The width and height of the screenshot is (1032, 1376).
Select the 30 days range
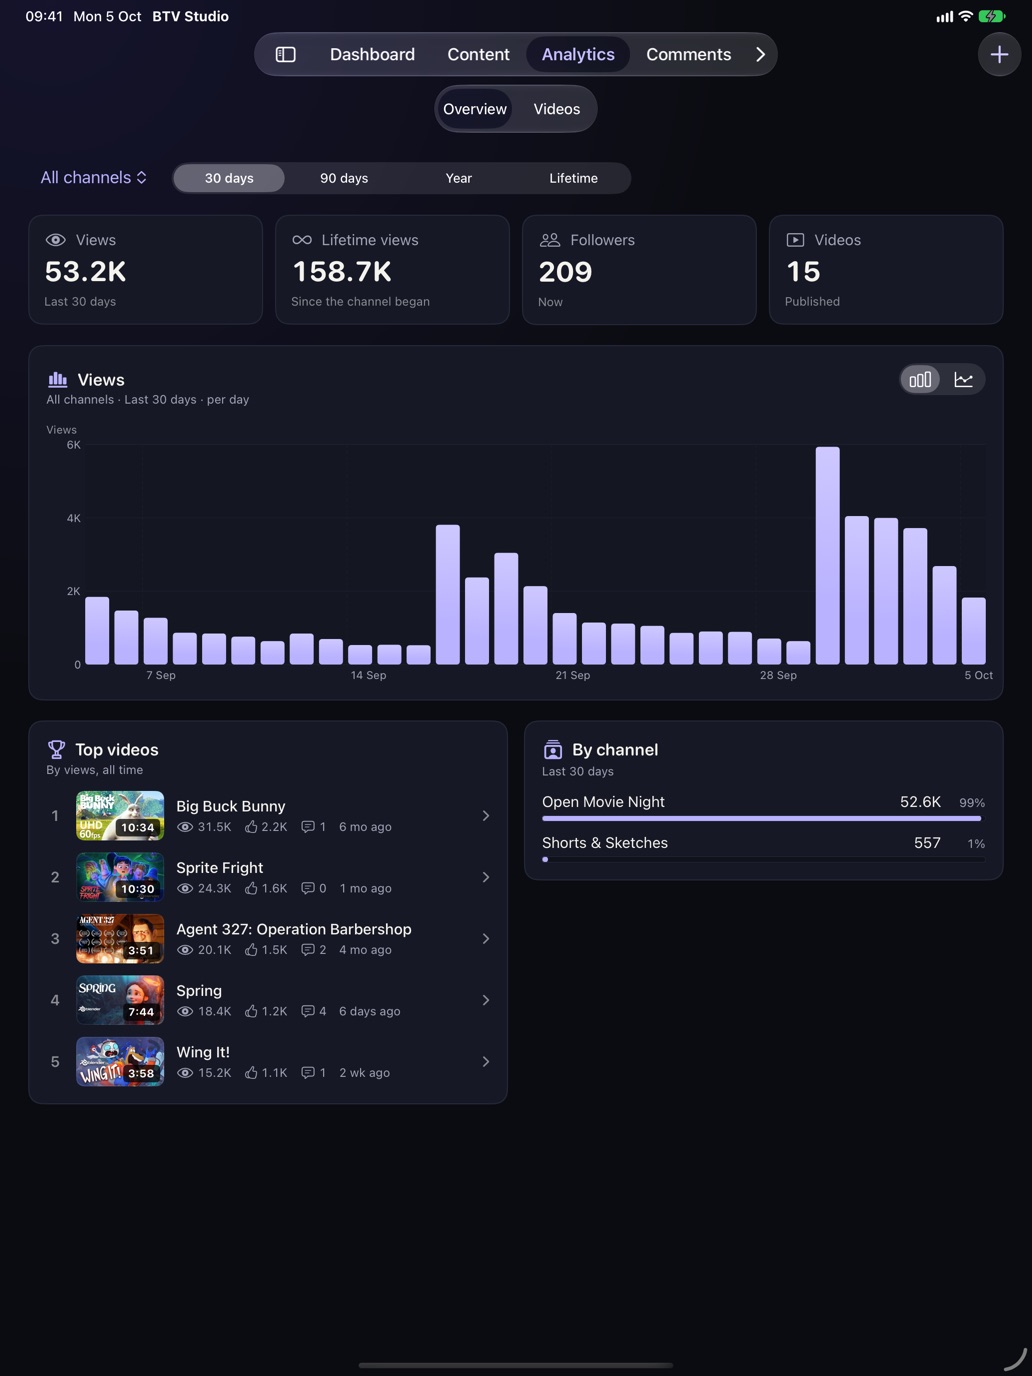229,178
